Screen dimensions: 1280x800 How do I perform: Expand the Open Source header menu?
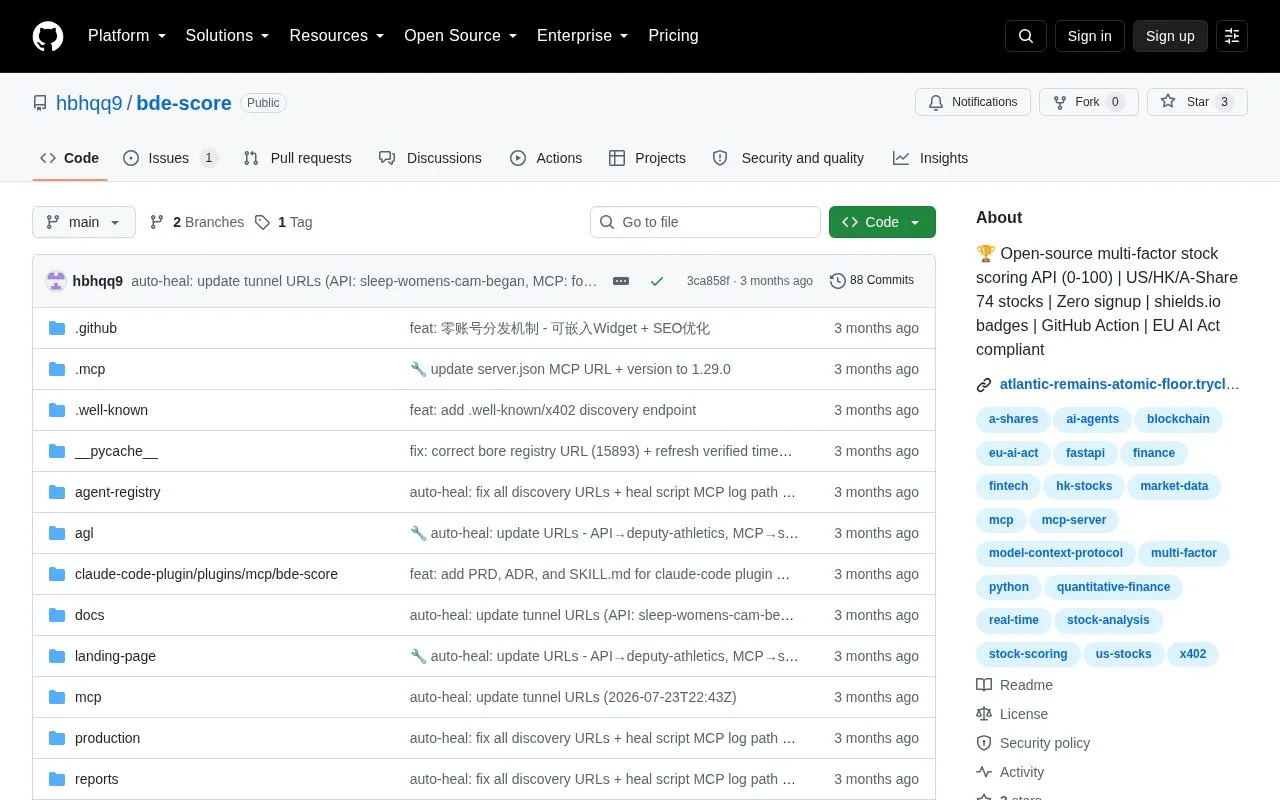point(460,36)
